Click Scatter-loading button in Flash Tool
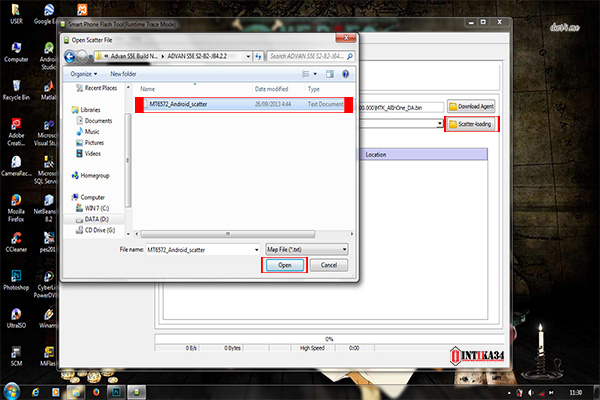 (471, 124)
